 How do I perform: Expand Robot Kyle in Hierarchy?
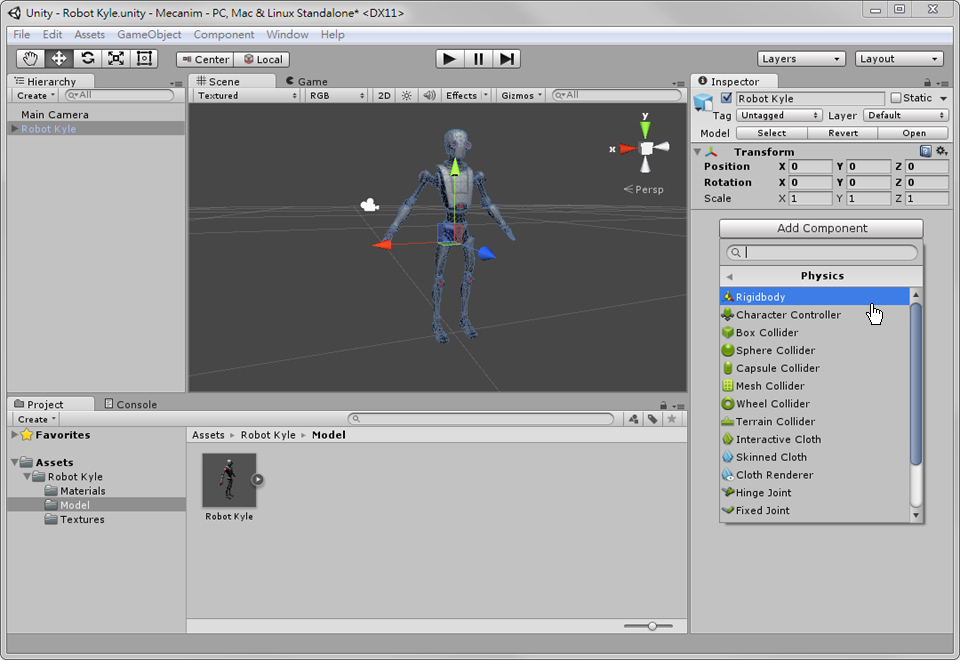click(x=15, y=129)
